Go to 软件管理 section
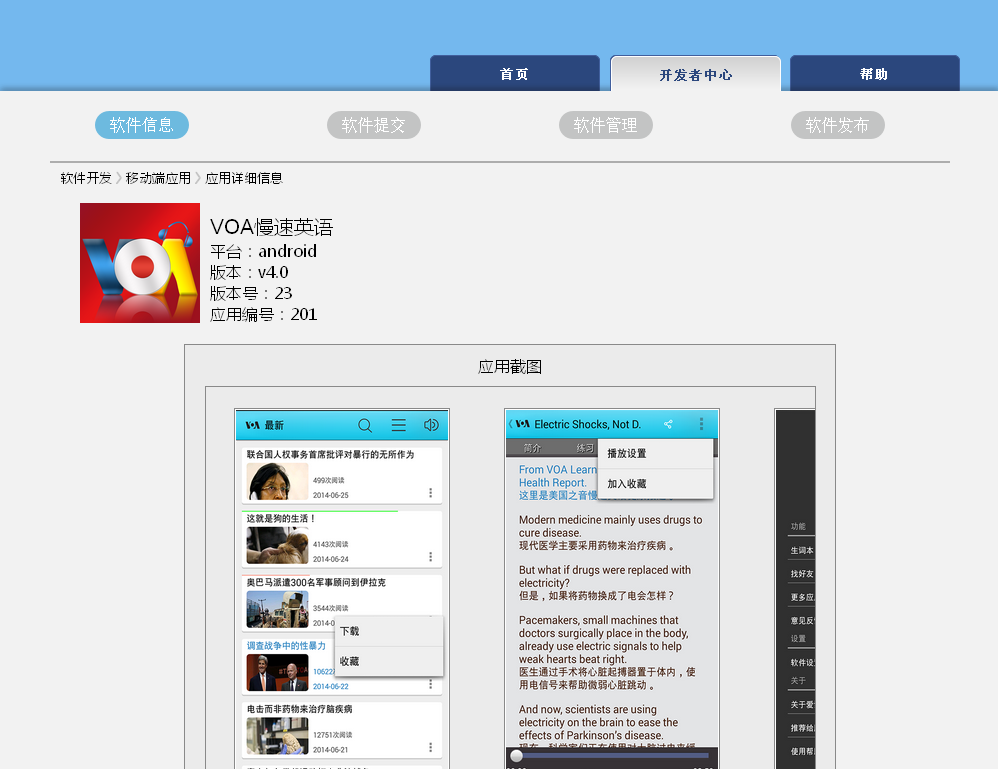Screen dimensions: 998x769 (605, 125)
